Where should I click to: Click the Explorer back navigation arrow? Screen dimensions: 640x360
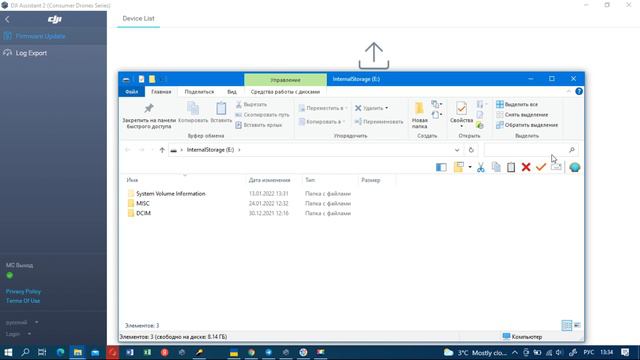[128, 150]
